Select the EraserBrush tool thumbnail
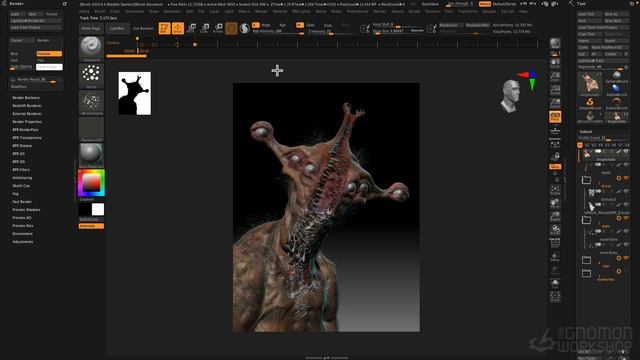 (x=616, y=104)
